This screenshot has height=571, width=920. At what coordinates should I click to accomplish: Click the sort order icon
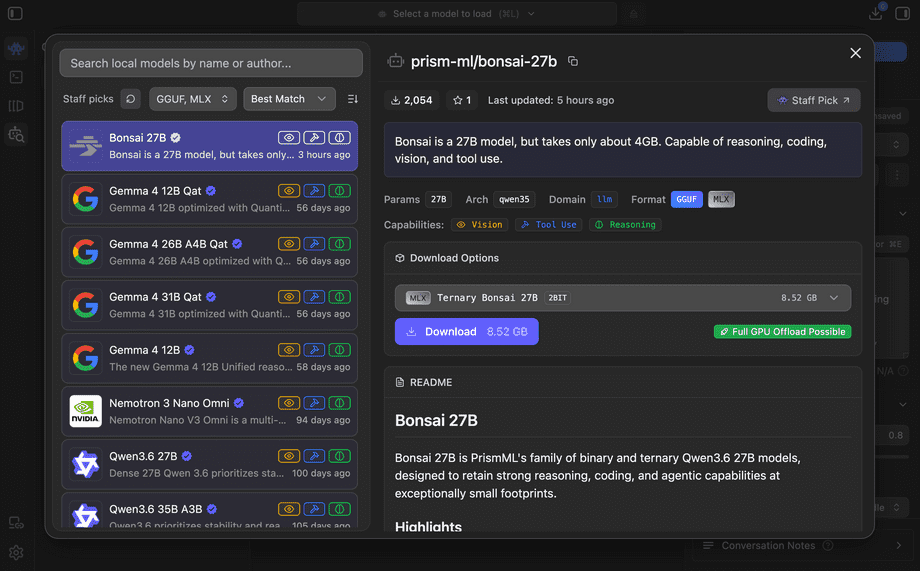click(353, 99)
